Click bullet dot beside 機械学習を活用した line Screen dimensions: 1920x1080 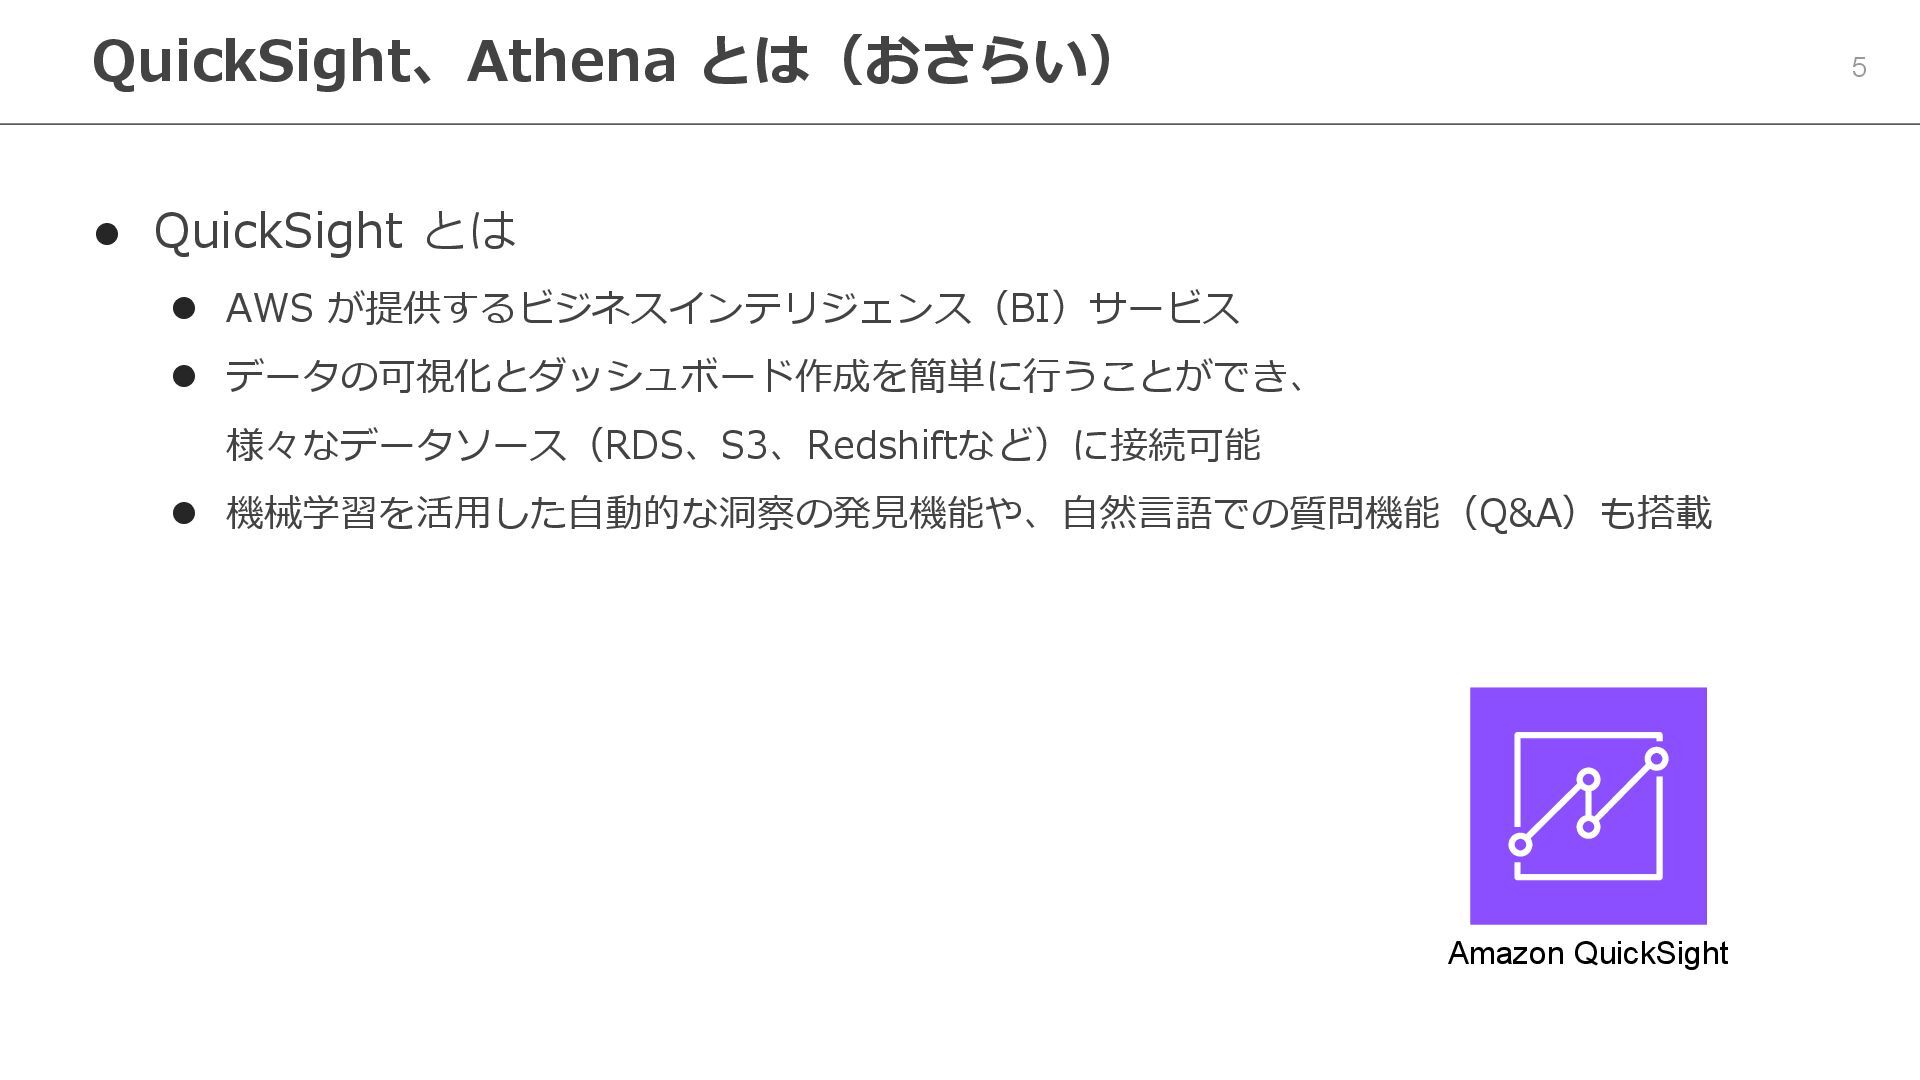[x=184, y=513]
